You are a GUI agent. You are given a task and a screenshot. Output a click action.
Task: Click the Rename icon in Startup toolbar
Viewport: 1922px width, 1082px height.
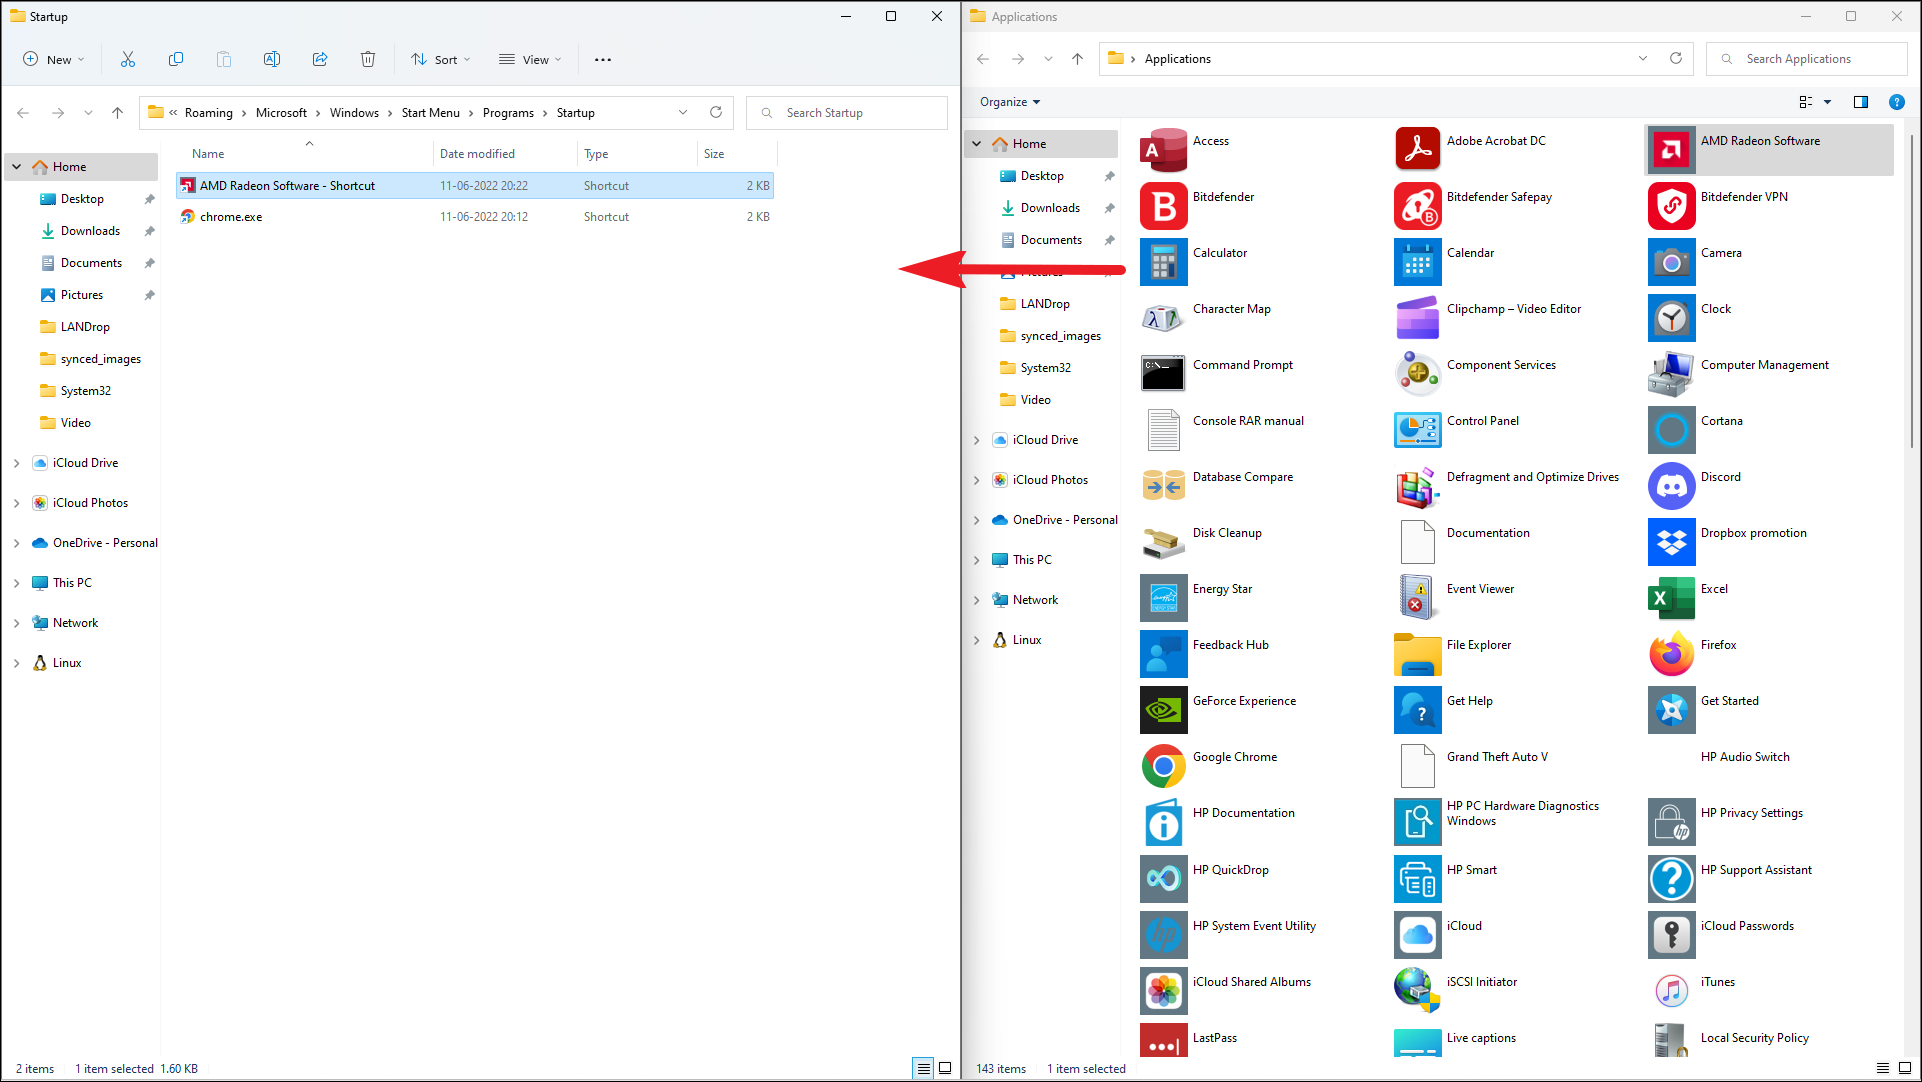[x=272, y=60]
